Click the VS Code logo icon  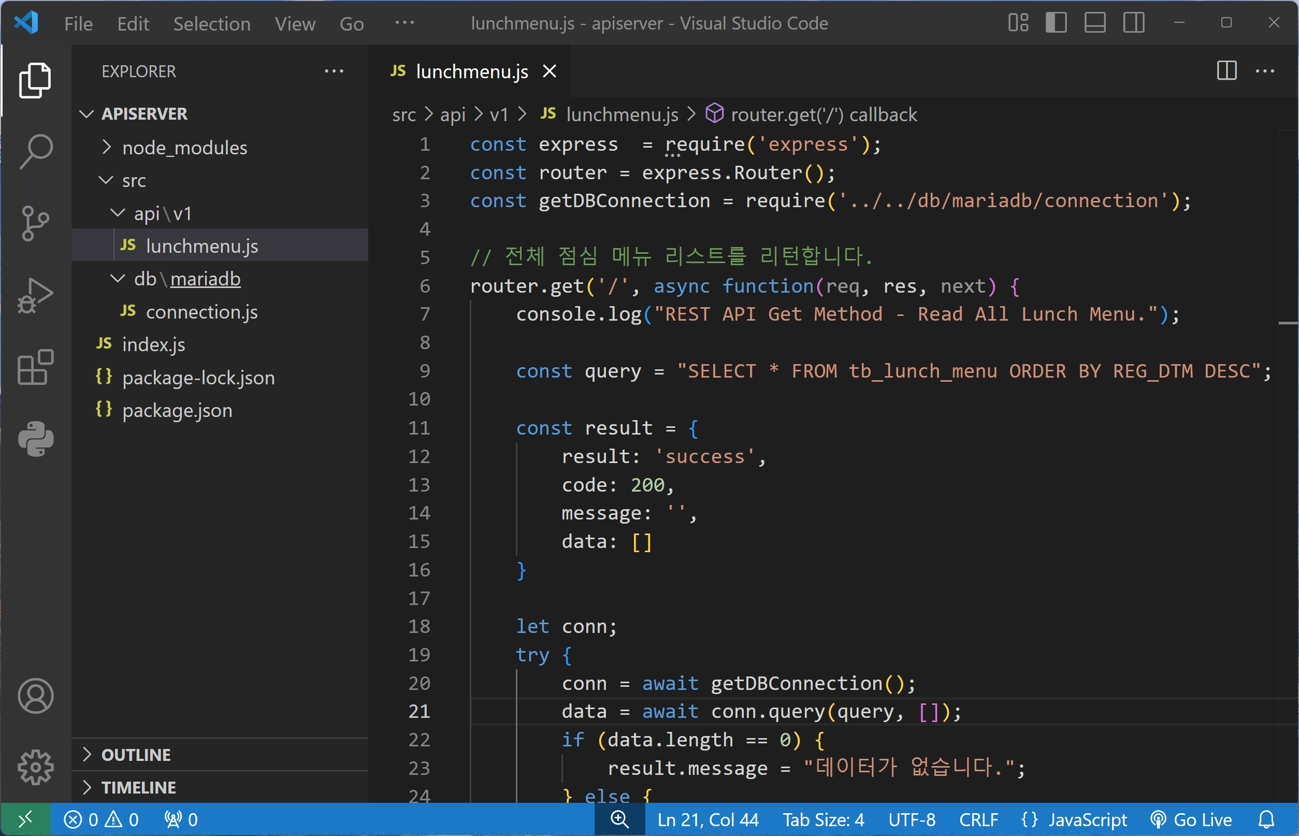point(26,22)
